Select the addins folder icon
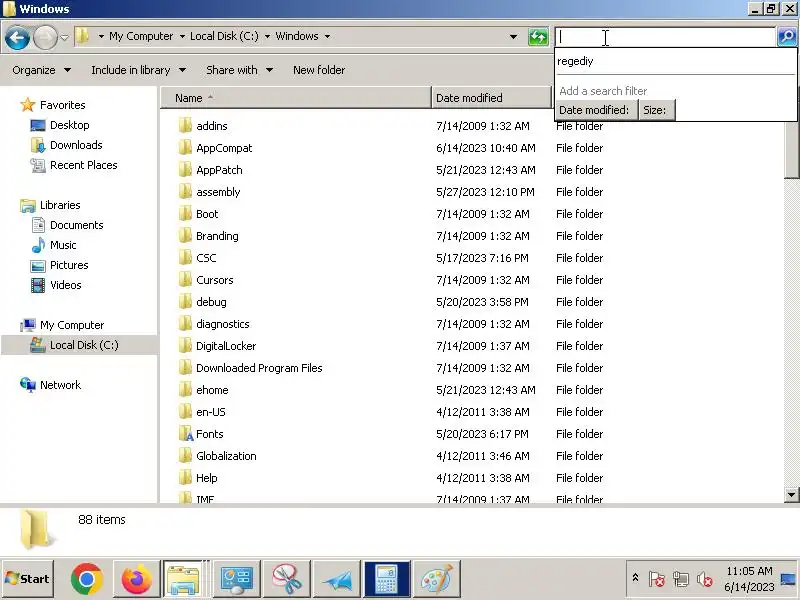 tap(185, 126)
